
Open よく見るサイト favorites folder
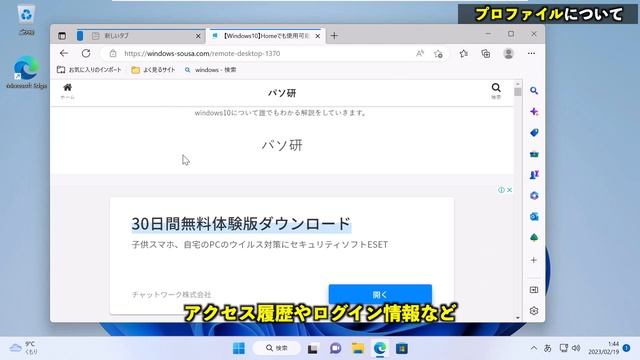point(153,70)
